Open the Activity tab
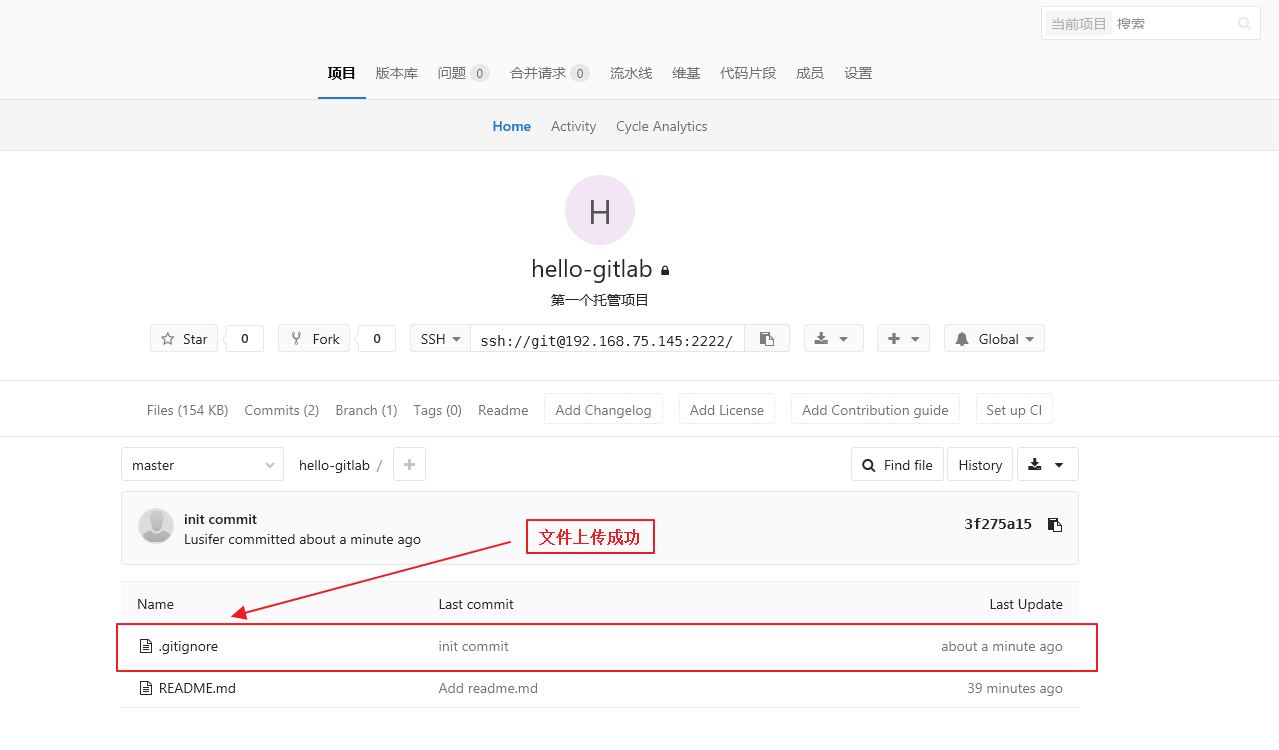The height and width of the screenshot is (750, 1279). pyautogui.click(x=573, y=126)
